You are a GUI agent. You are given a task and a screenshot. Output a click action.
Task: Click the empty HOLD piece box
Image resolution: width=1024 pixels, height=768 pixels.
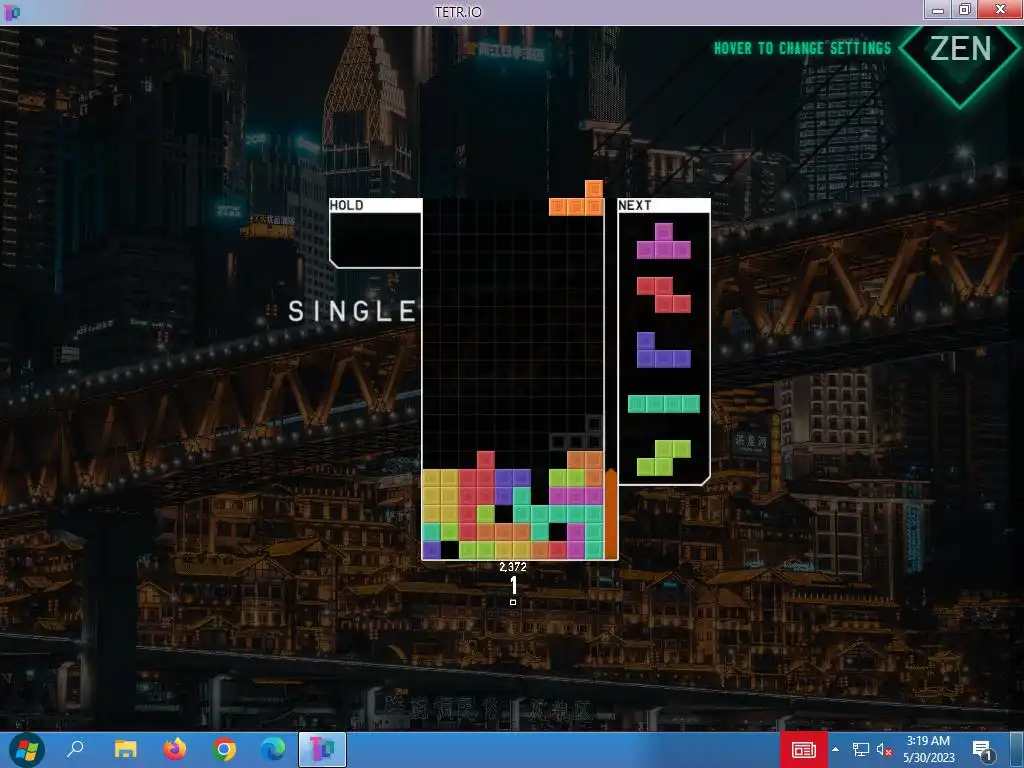pyautogui.click(x=376, y=240)
